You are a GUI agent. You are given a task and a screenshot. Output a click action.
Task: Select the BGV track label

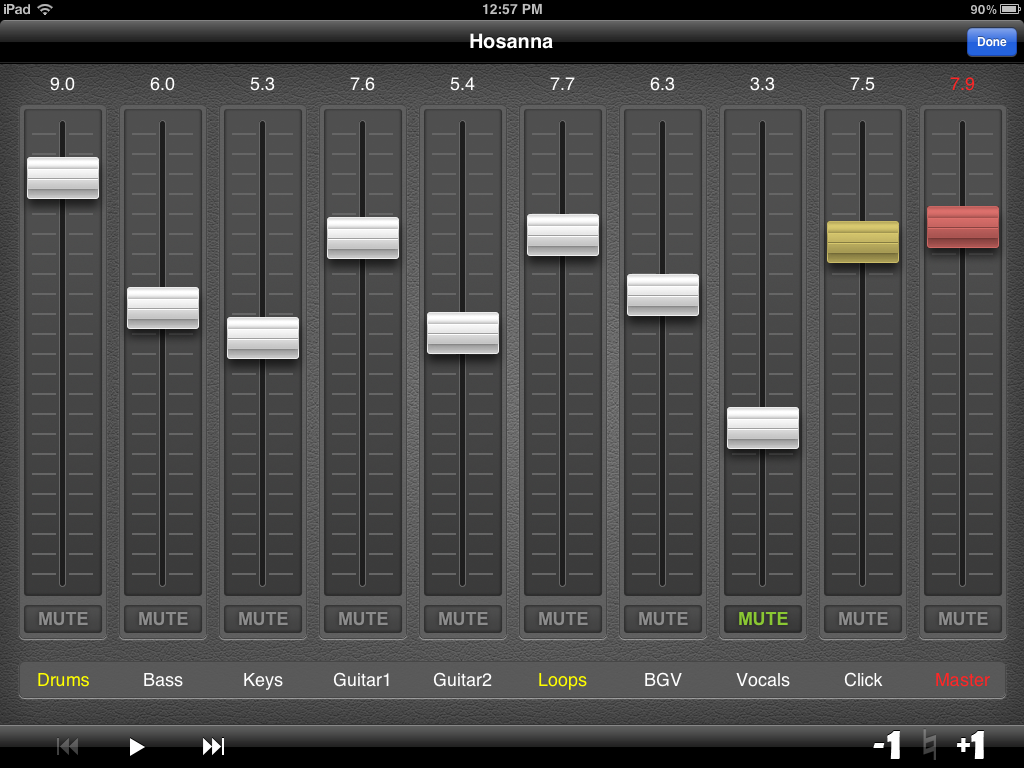(x=662, y=680)
